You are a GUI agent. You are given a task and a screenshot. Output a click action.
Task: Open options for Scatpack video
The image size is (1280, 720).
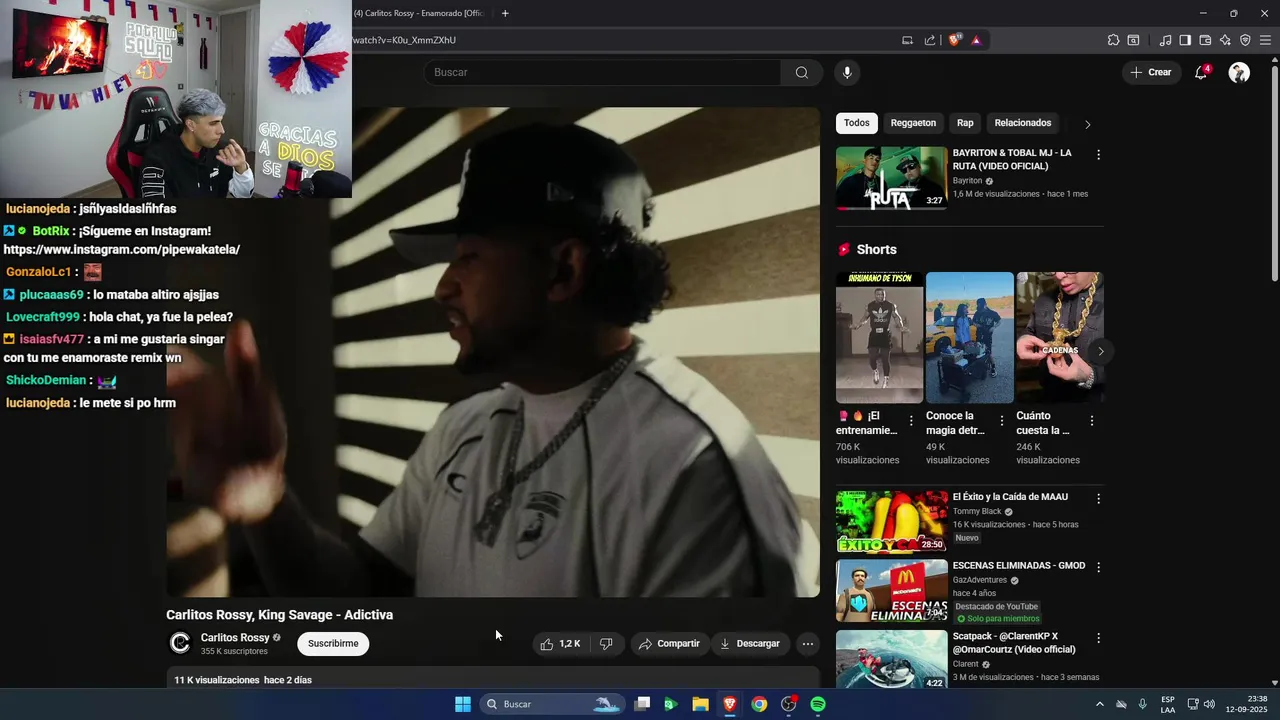[x=1098, y=638]
